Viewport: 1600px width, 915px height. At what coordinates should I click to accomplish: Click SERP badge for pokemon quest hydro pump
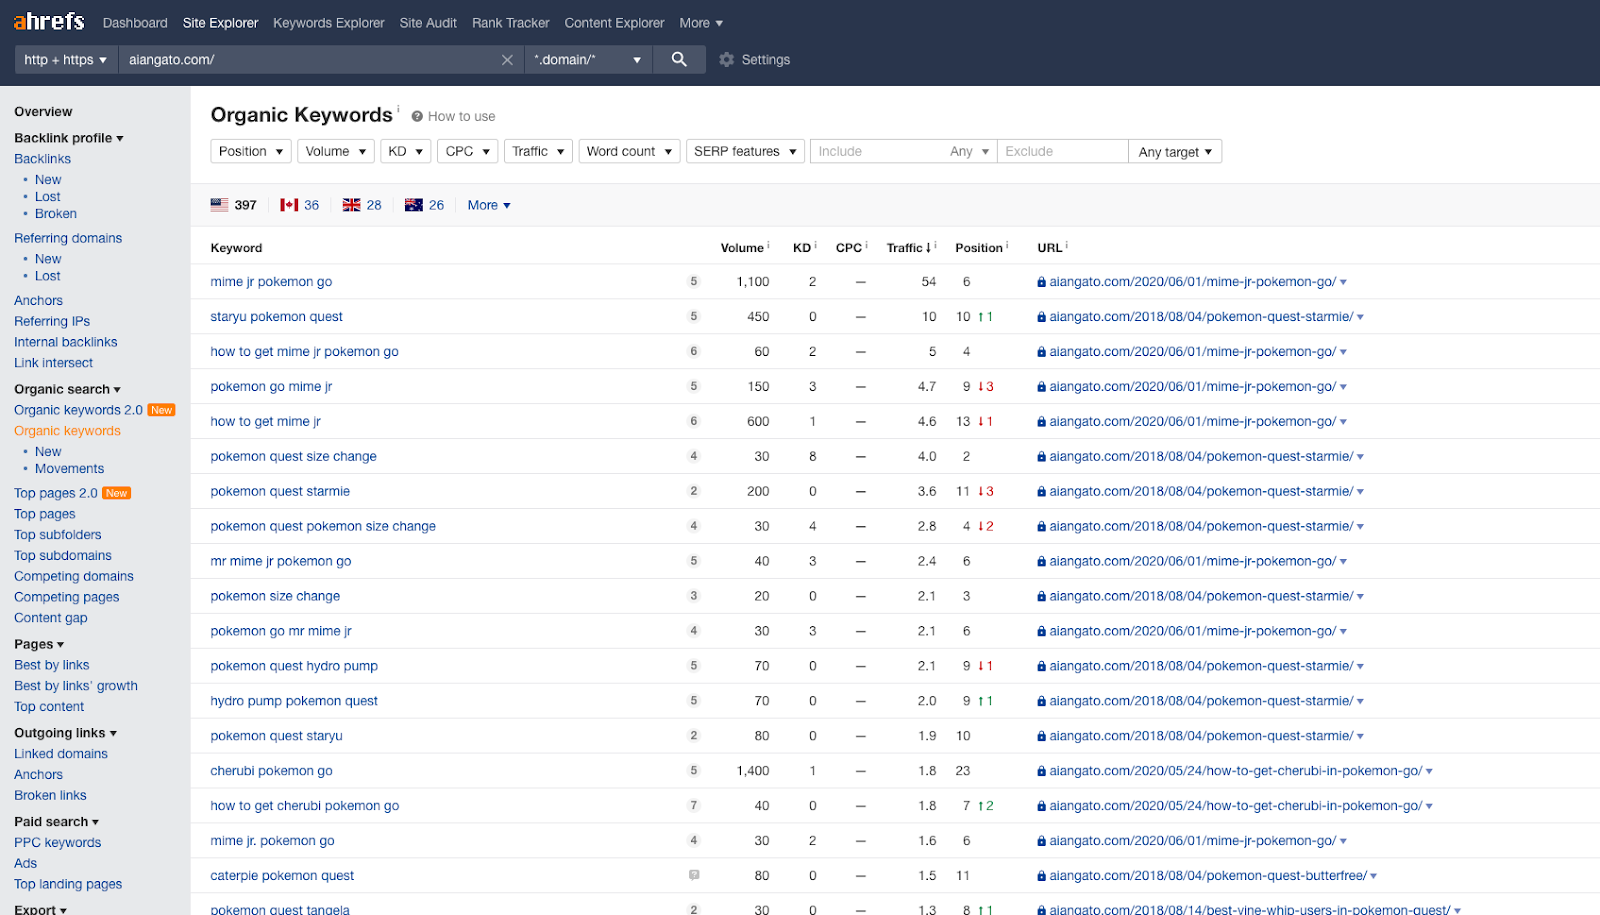point(694,666)
